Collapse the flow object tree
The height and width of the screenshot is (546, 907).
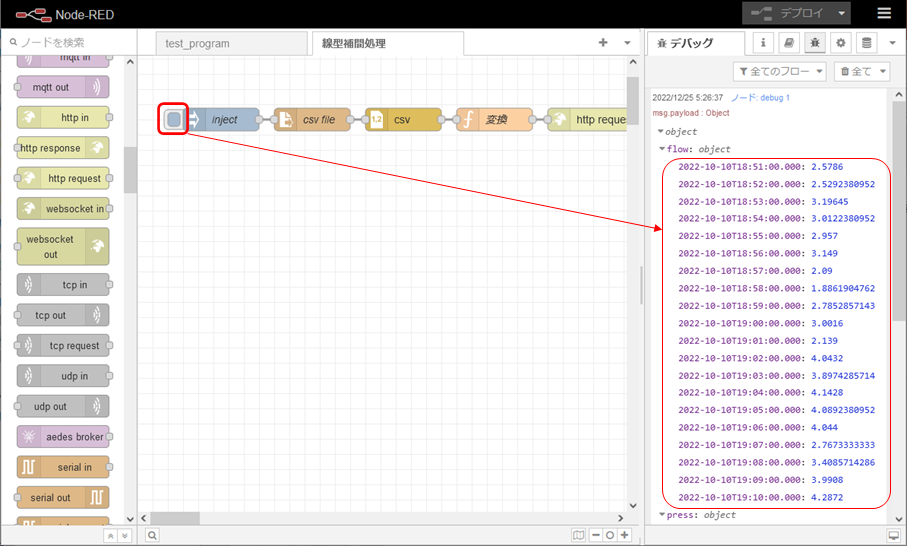661,149
